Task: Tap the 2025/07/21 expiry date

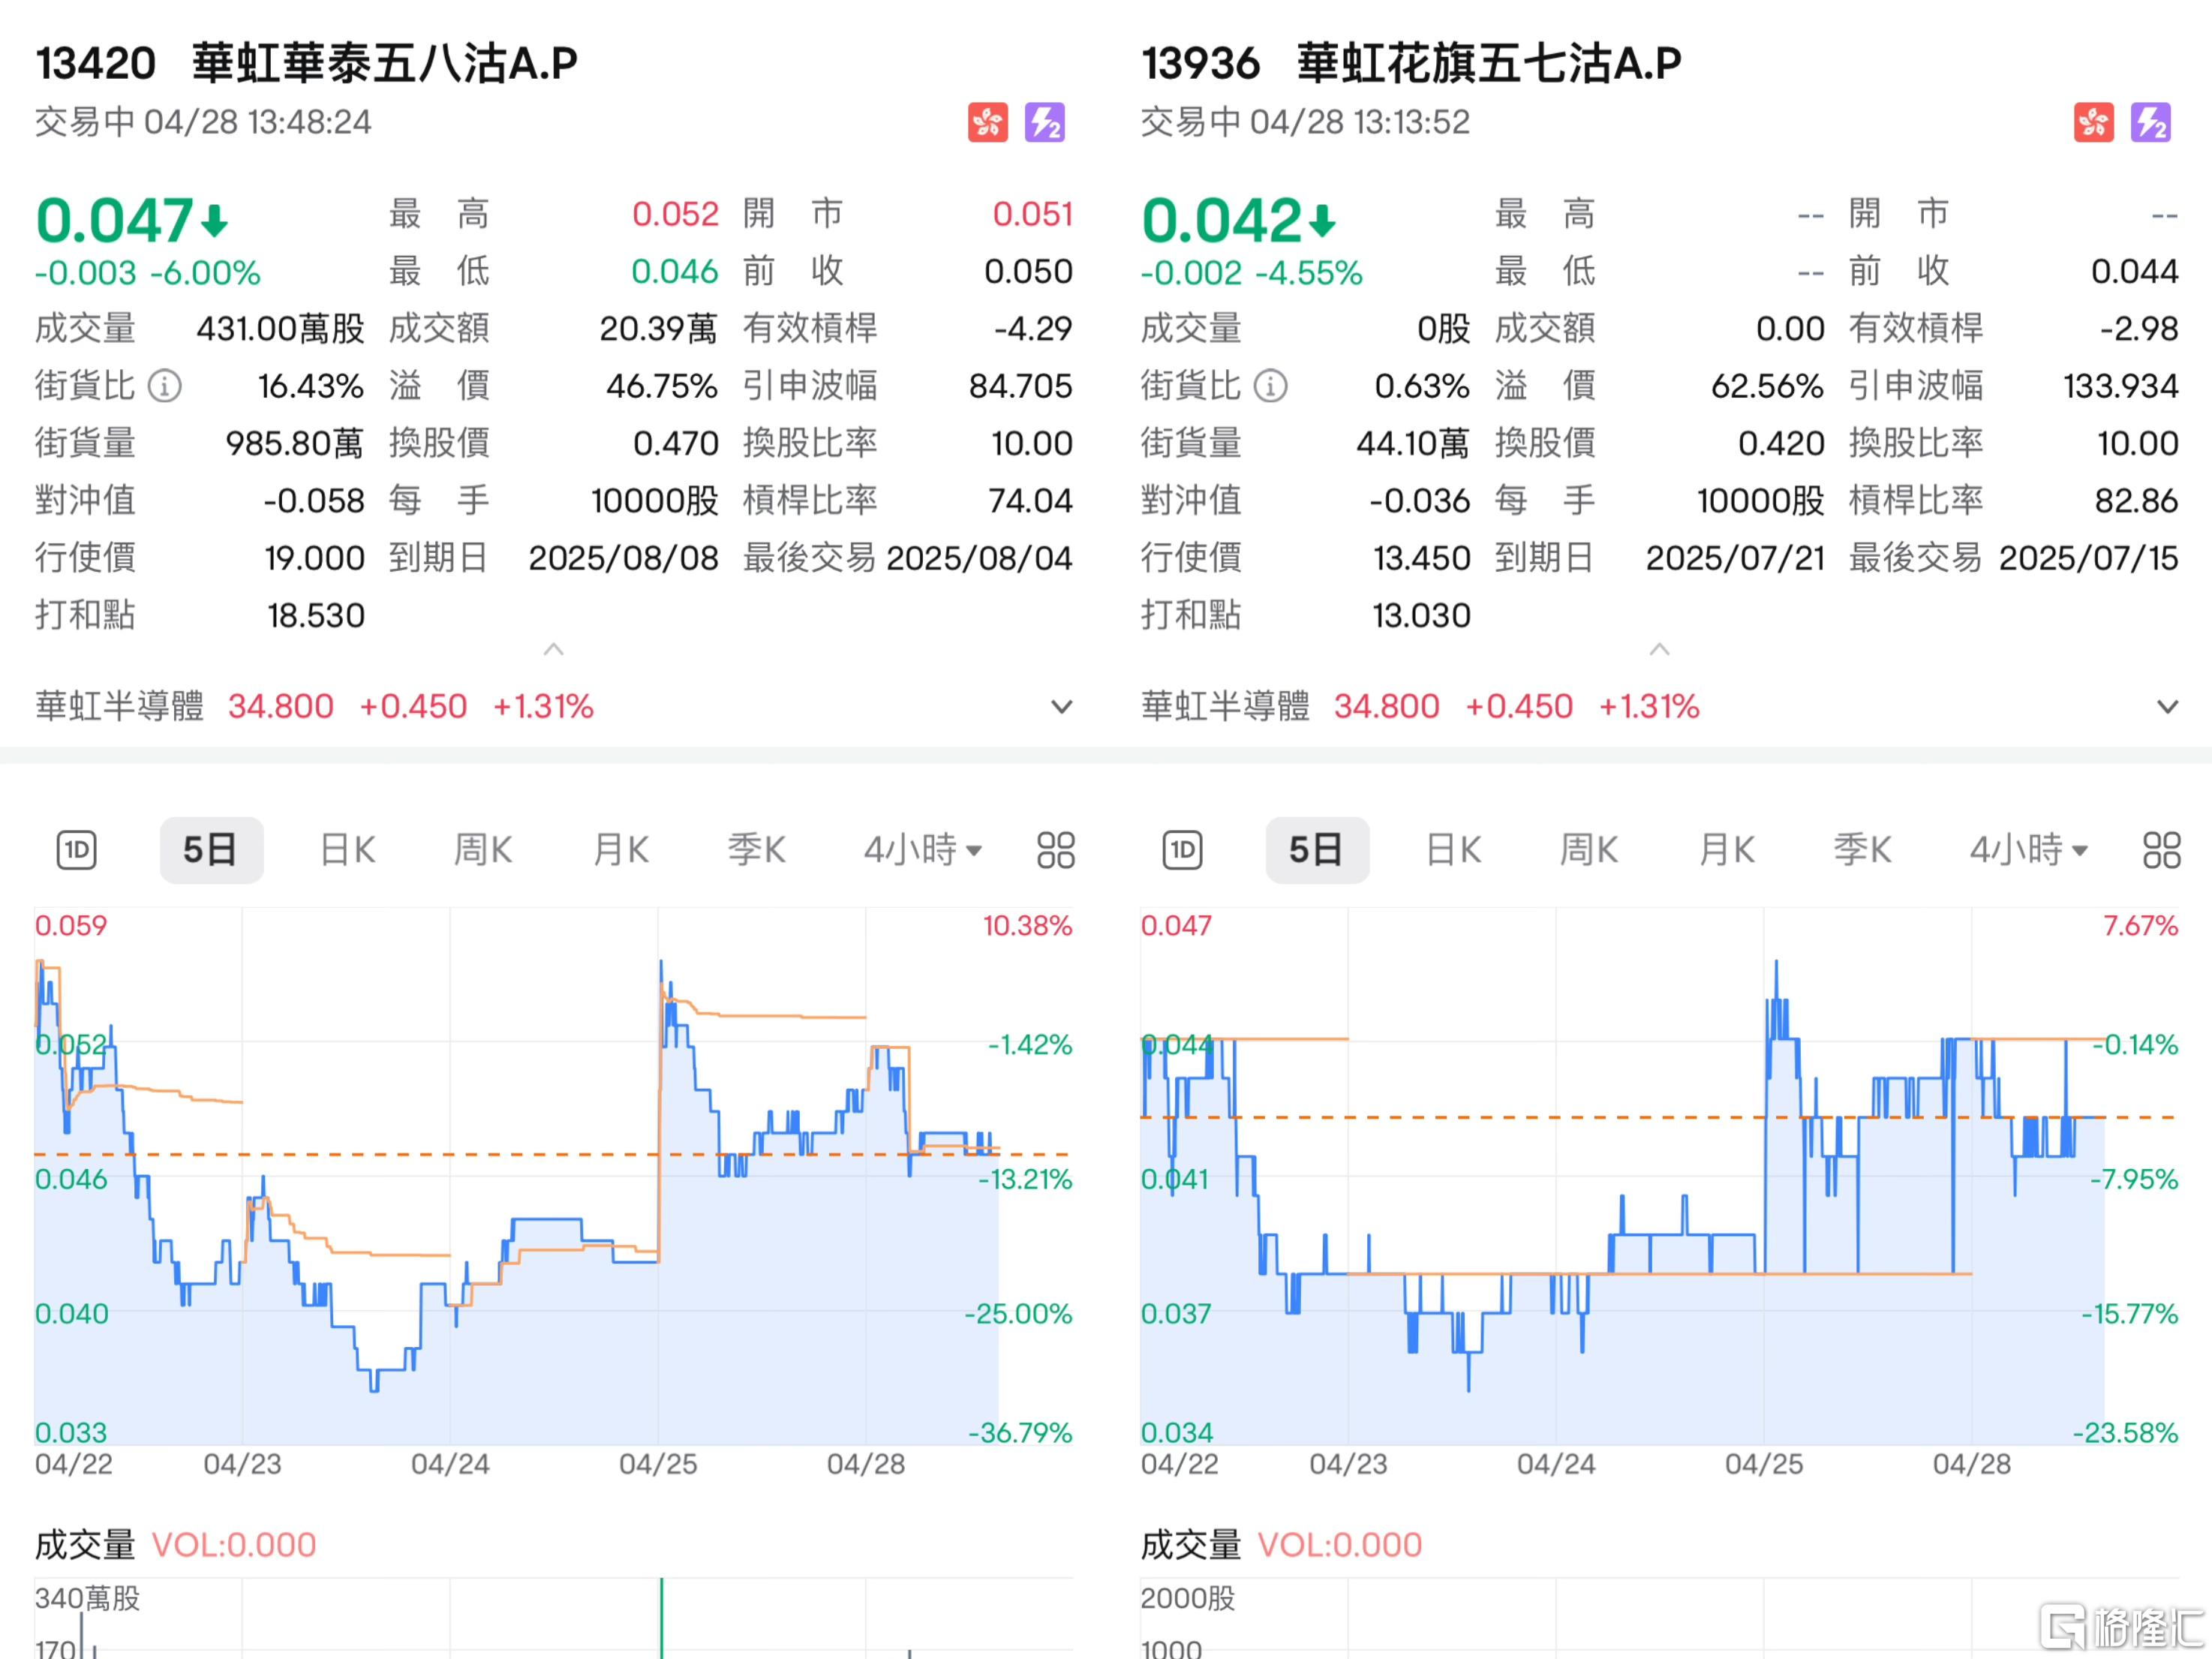Action: coord(1736,558)
